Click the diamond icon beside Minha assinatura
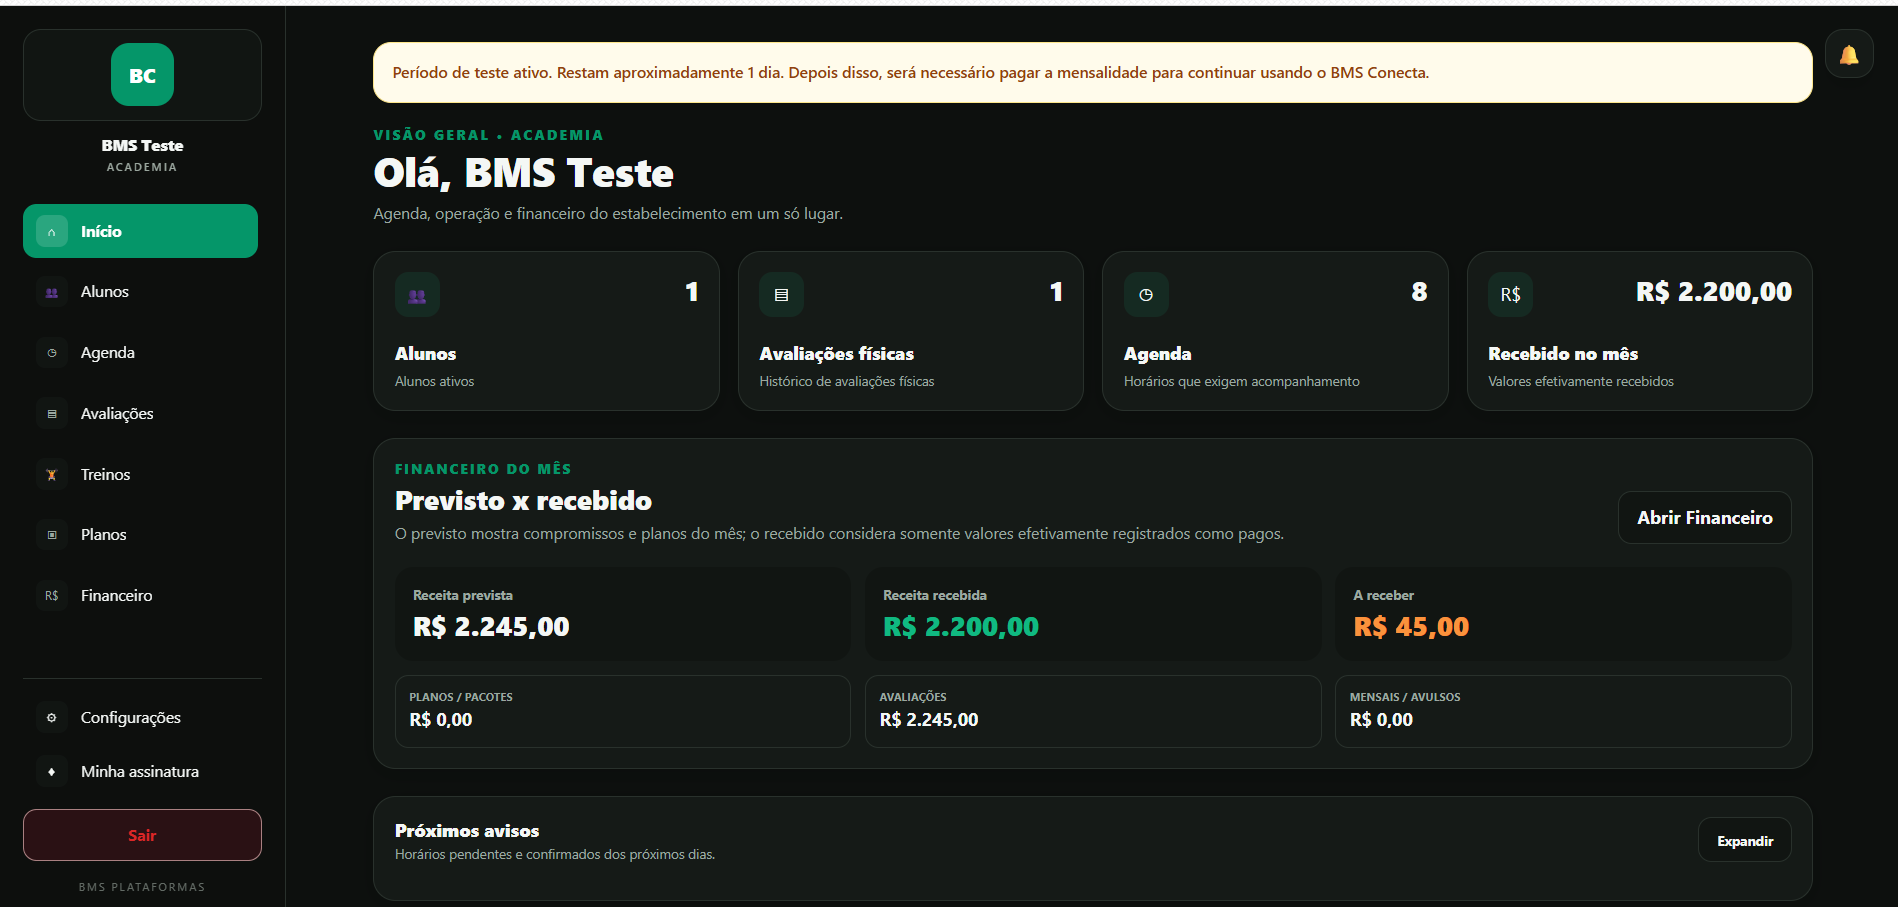This screenshot has width=1898, height=907. click(52, 772)
